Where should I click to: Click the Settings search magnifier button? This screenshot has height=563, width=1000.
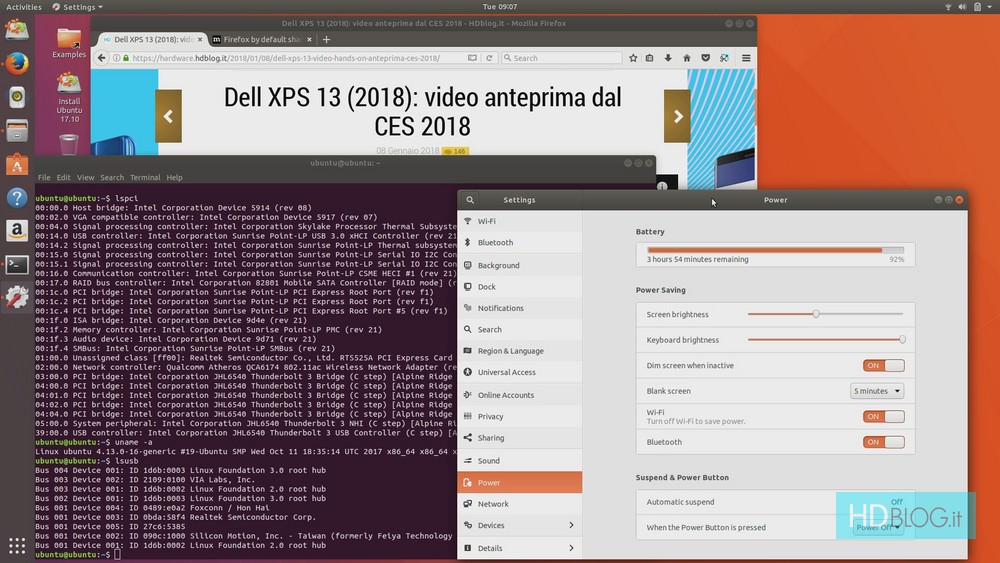tap(470, 200)
